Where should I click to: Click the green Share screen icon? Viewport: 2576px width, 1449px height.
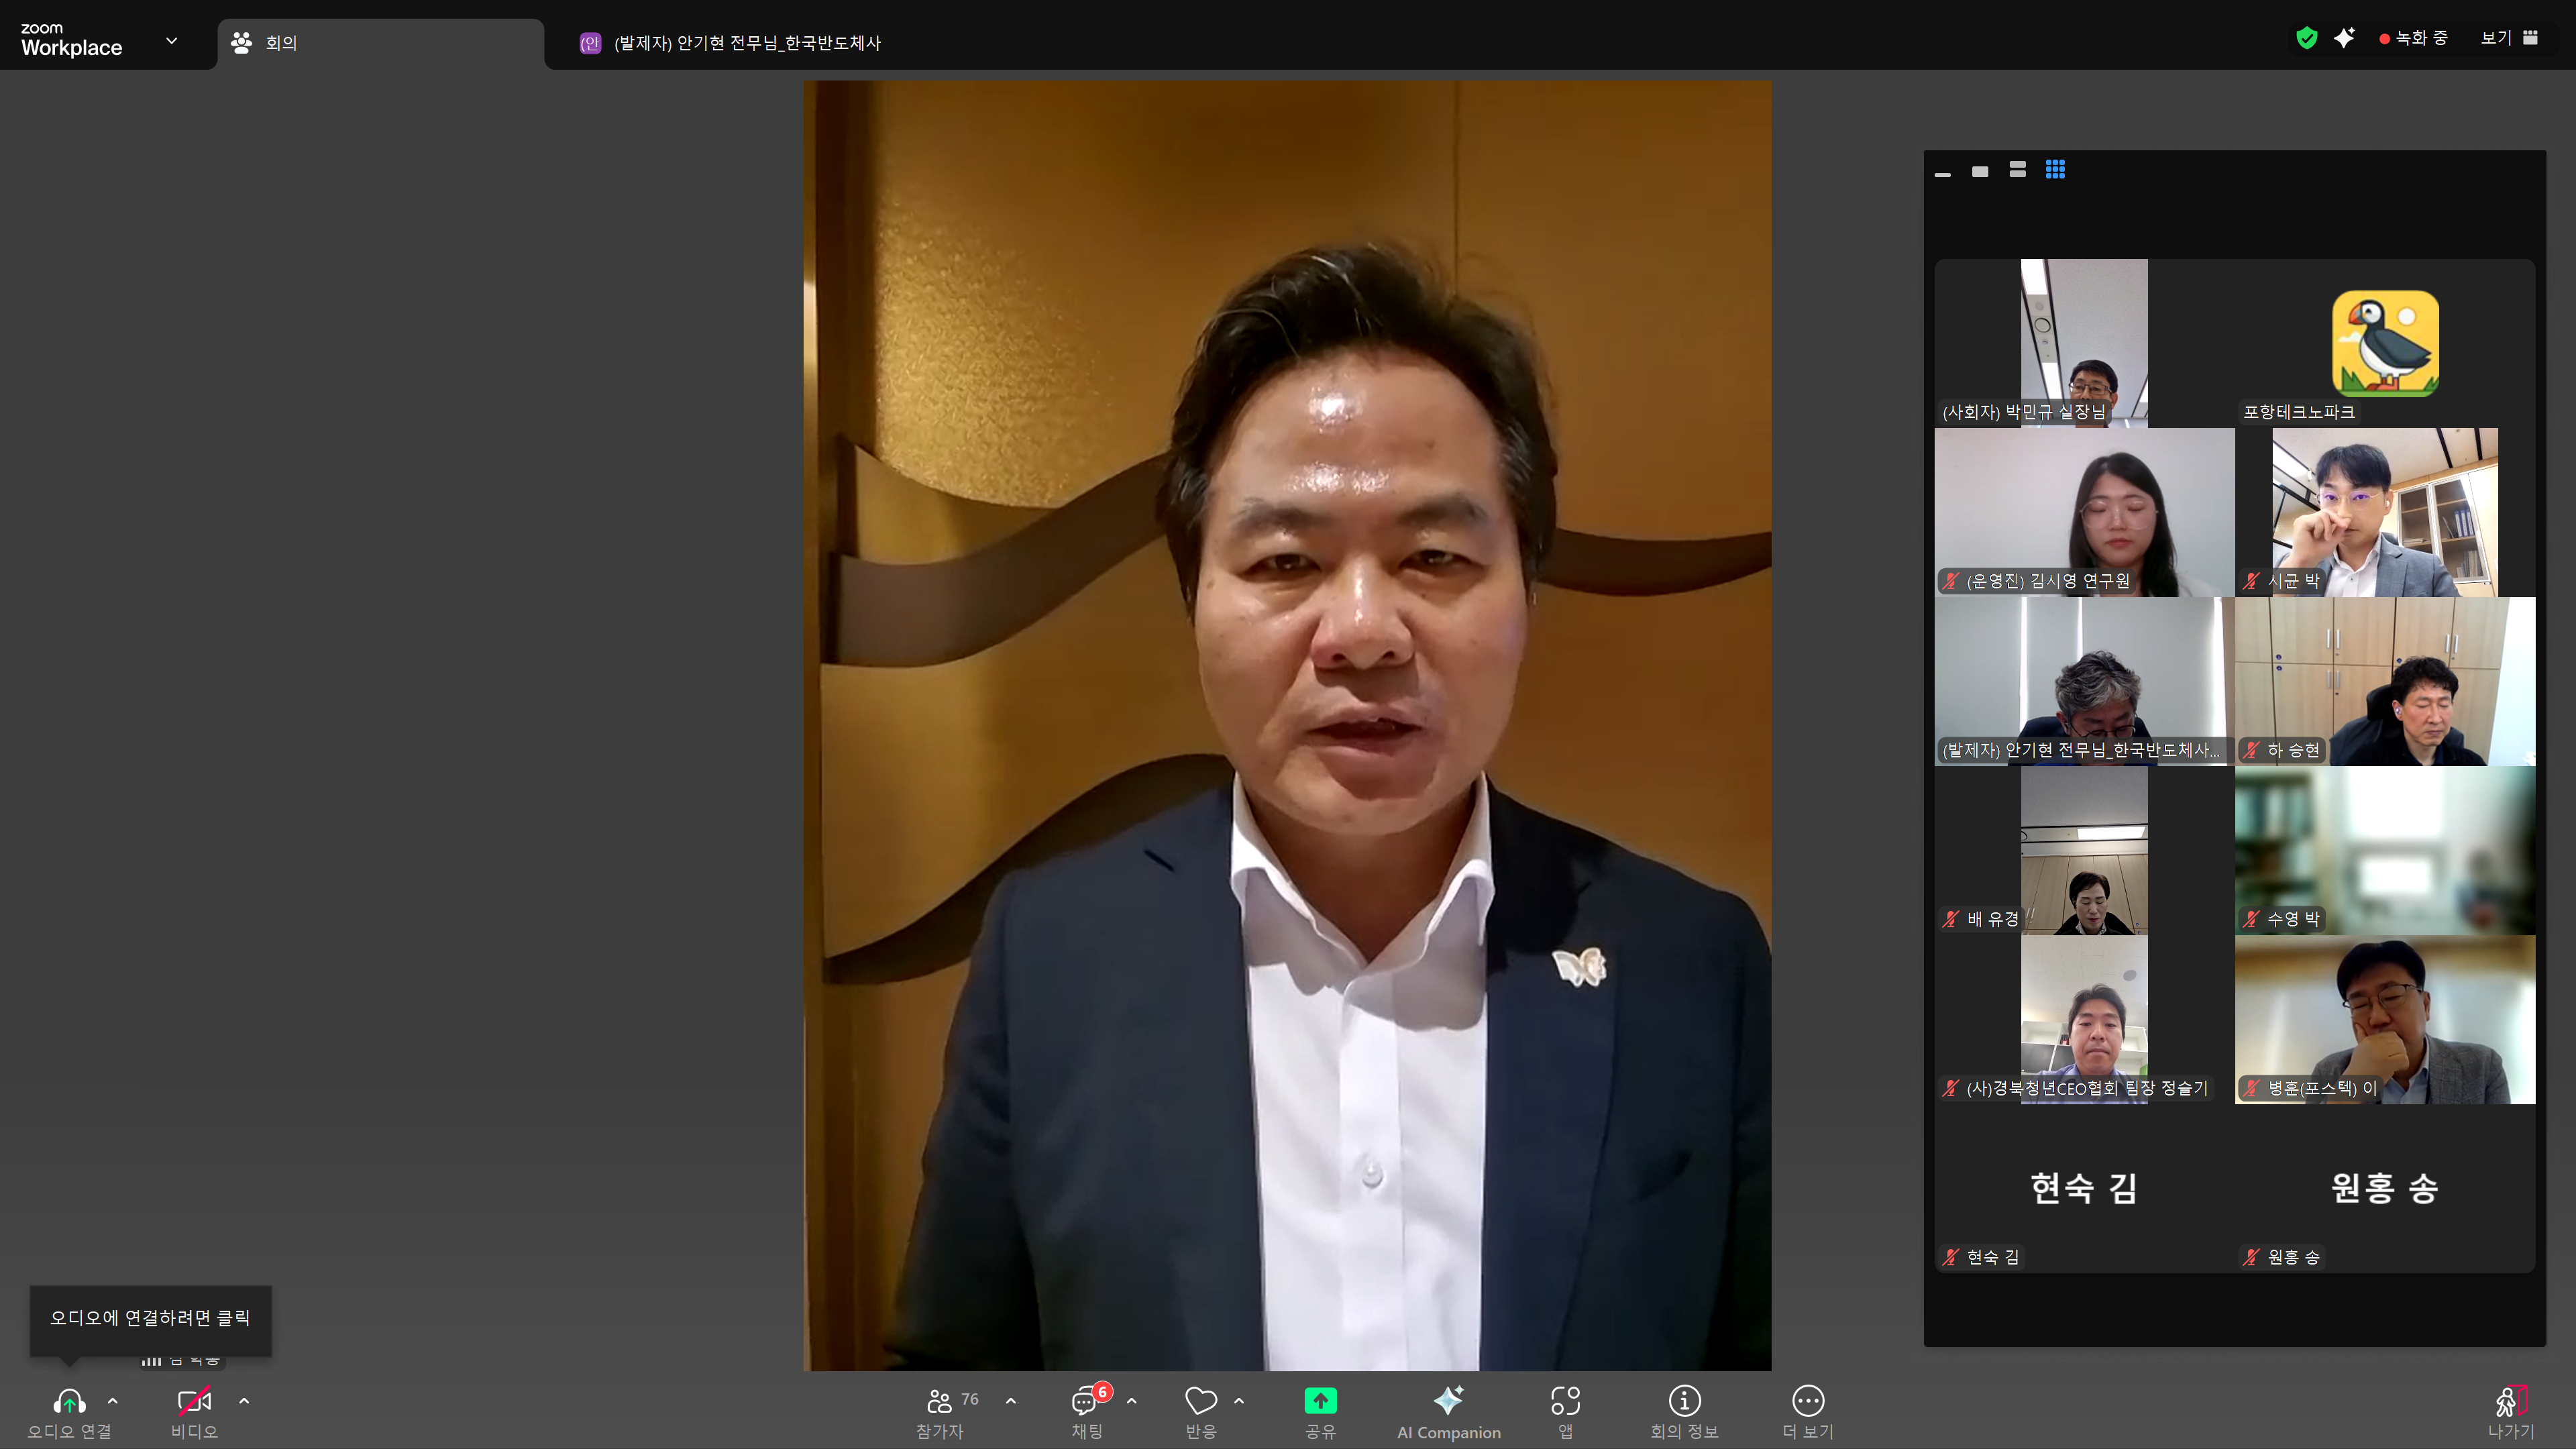[x=1320, y=1402]
